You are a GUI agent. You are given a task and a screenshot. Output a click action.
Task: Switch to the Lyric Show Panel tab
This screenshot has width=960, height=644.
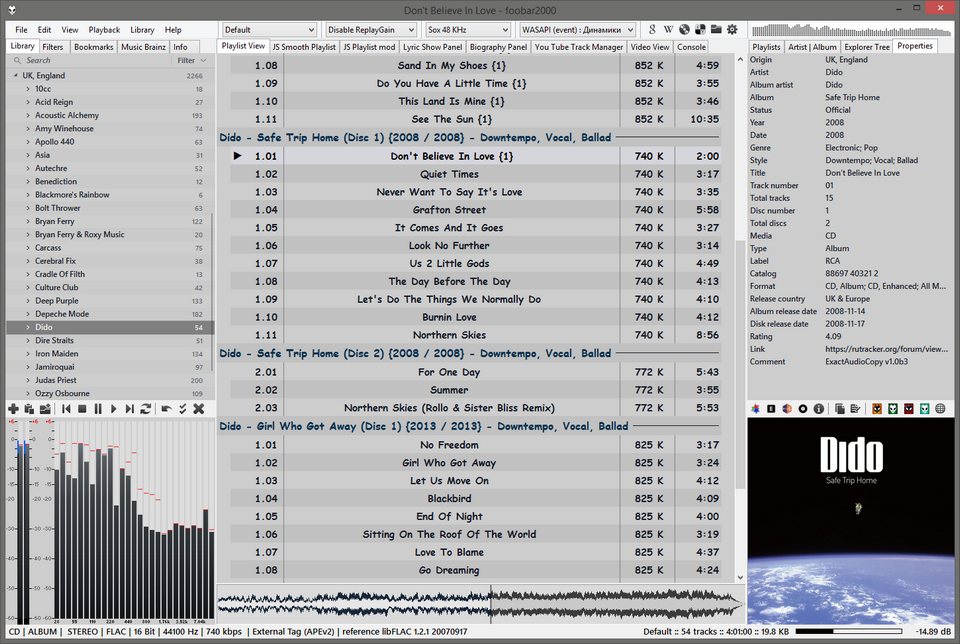(x=432, y=47)
